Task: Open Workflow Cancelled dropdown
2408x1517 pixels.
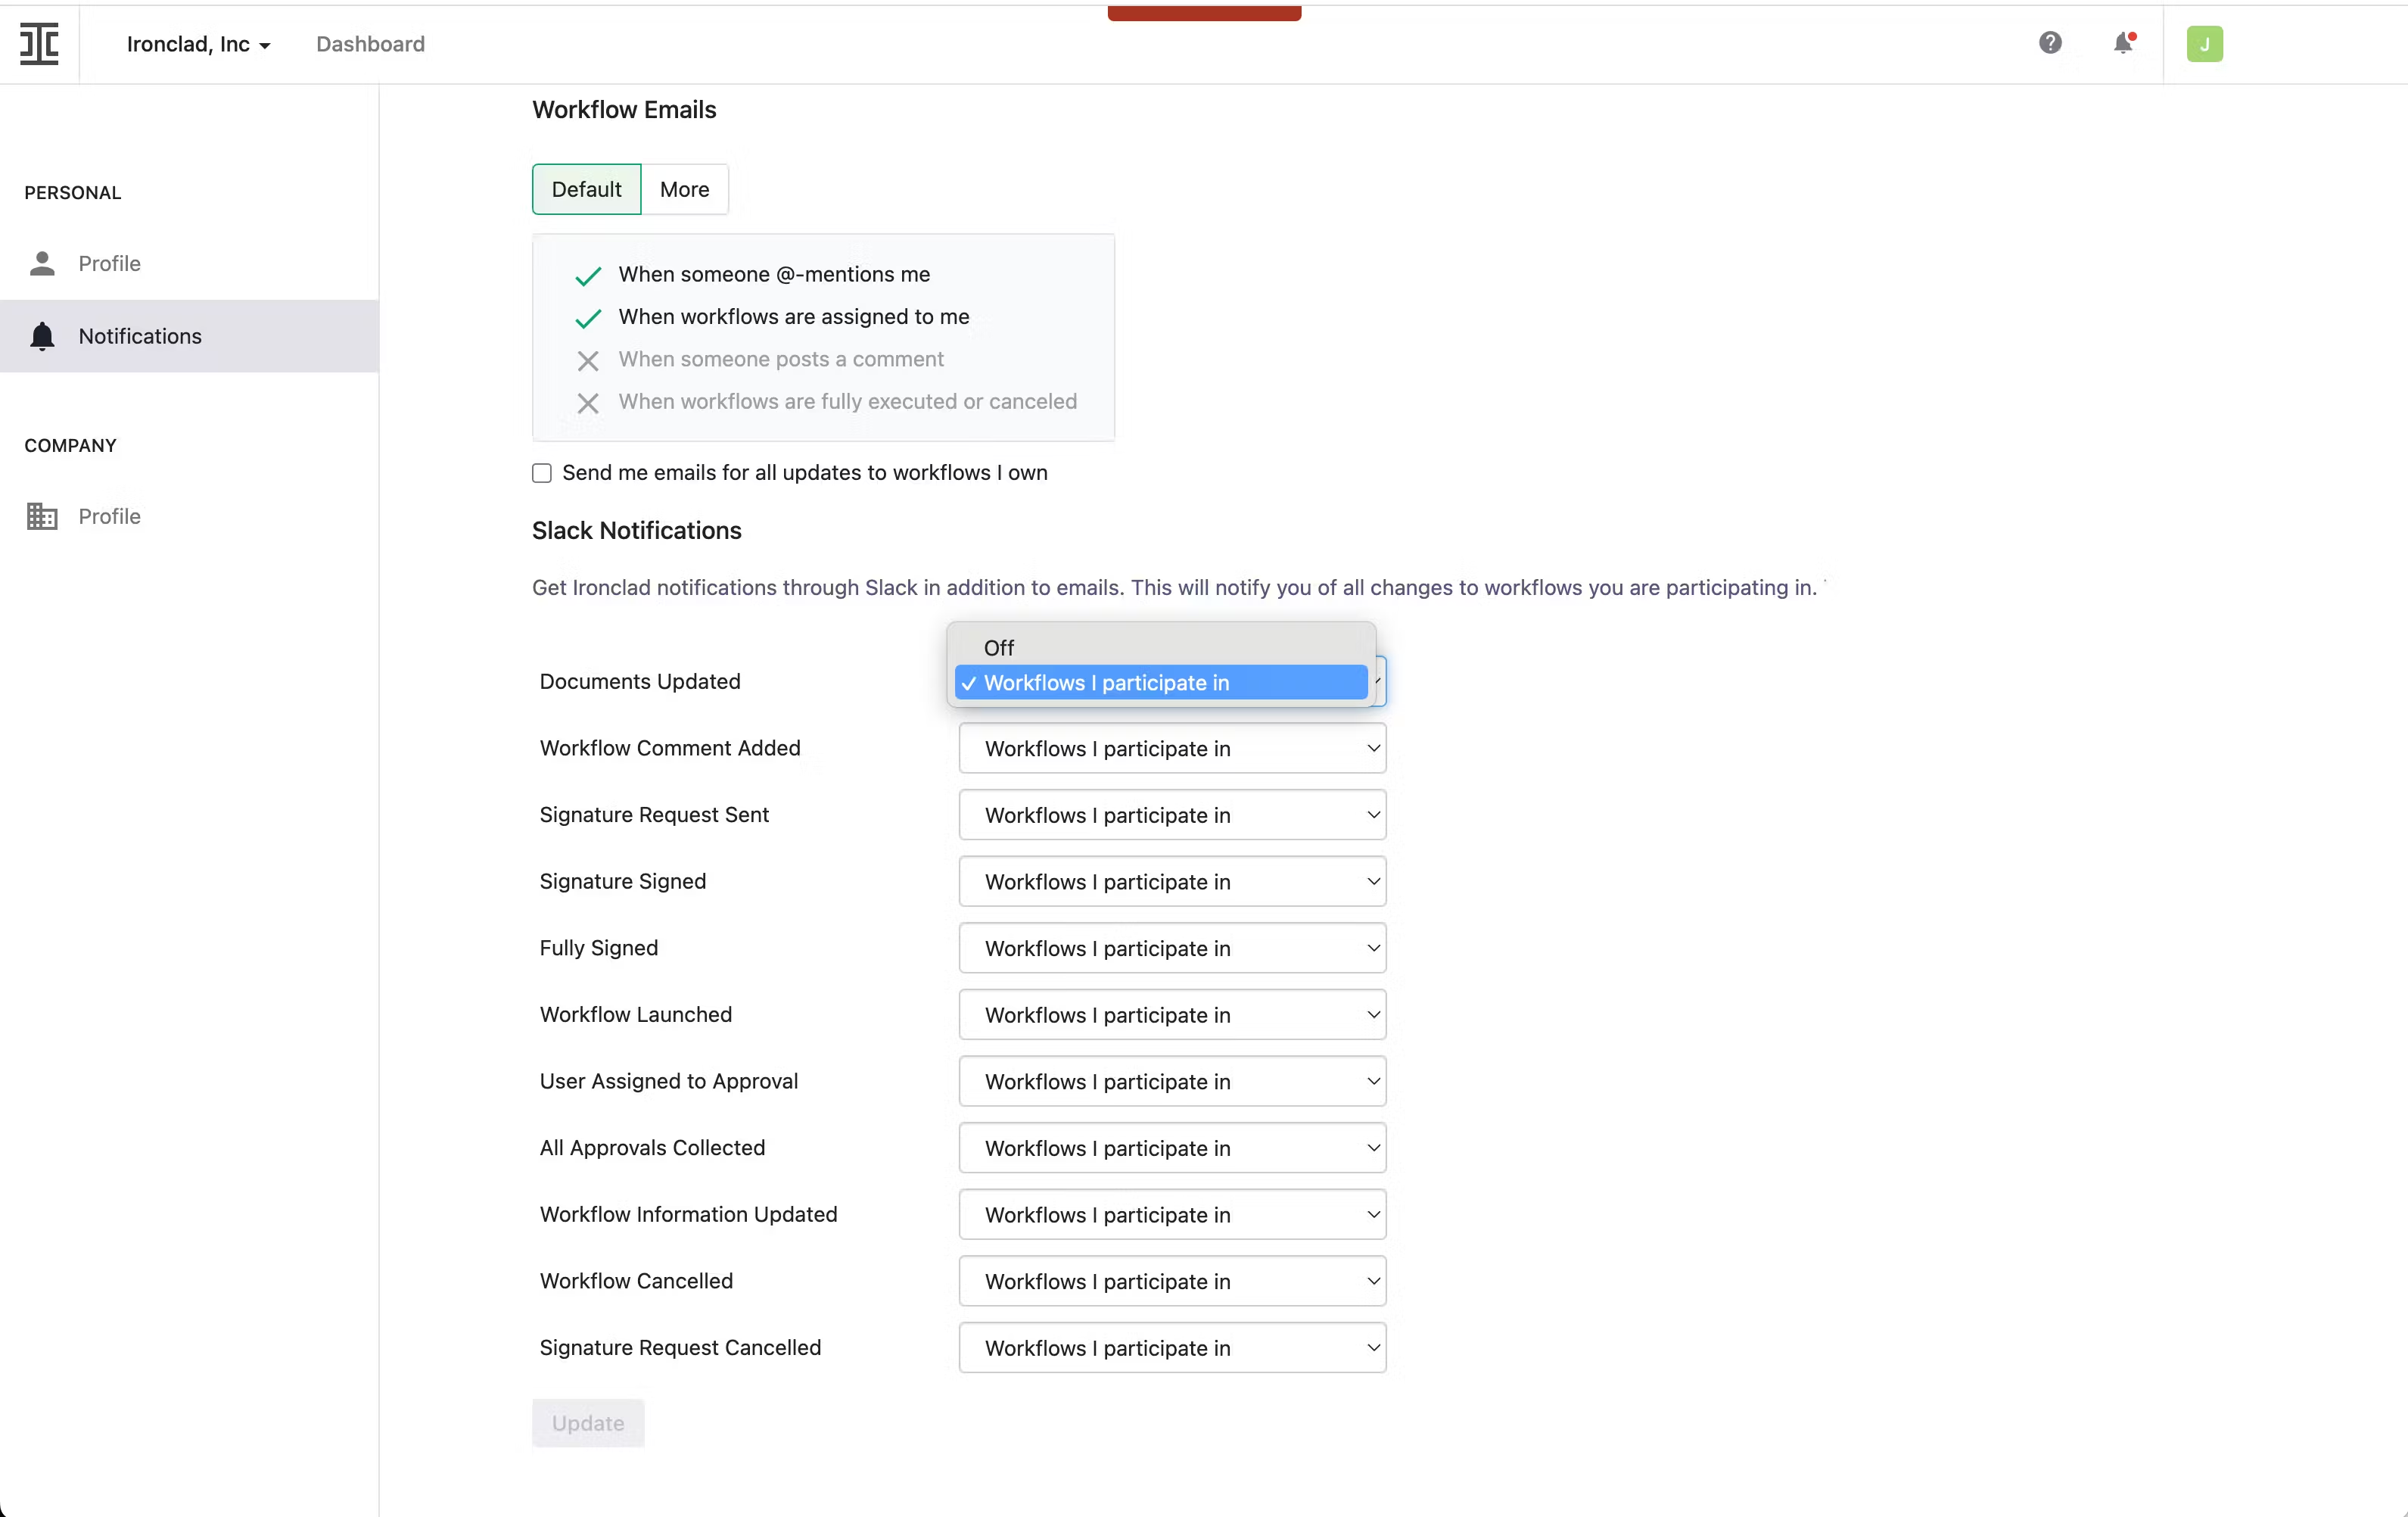Action: pyautogui.click(x=1172, y=1281)
